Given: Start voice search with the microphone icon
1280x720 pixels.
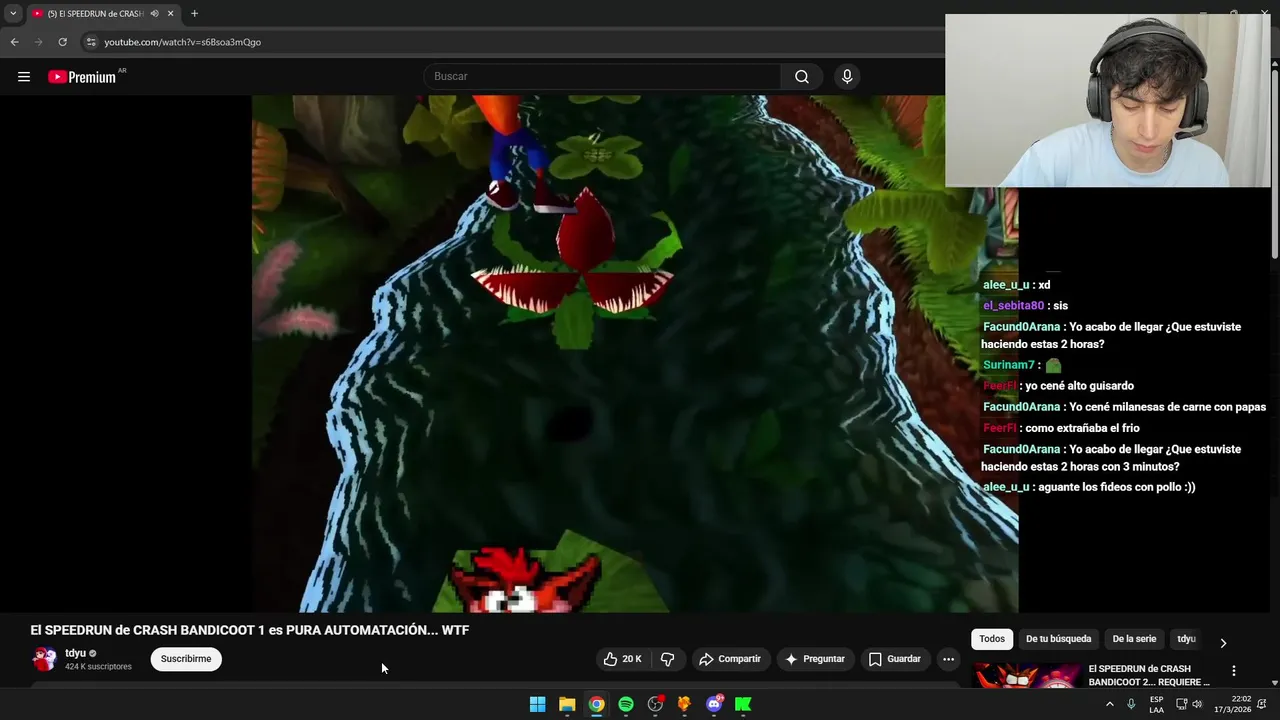Looking at the screenshot, I should [x=847, y=77].
